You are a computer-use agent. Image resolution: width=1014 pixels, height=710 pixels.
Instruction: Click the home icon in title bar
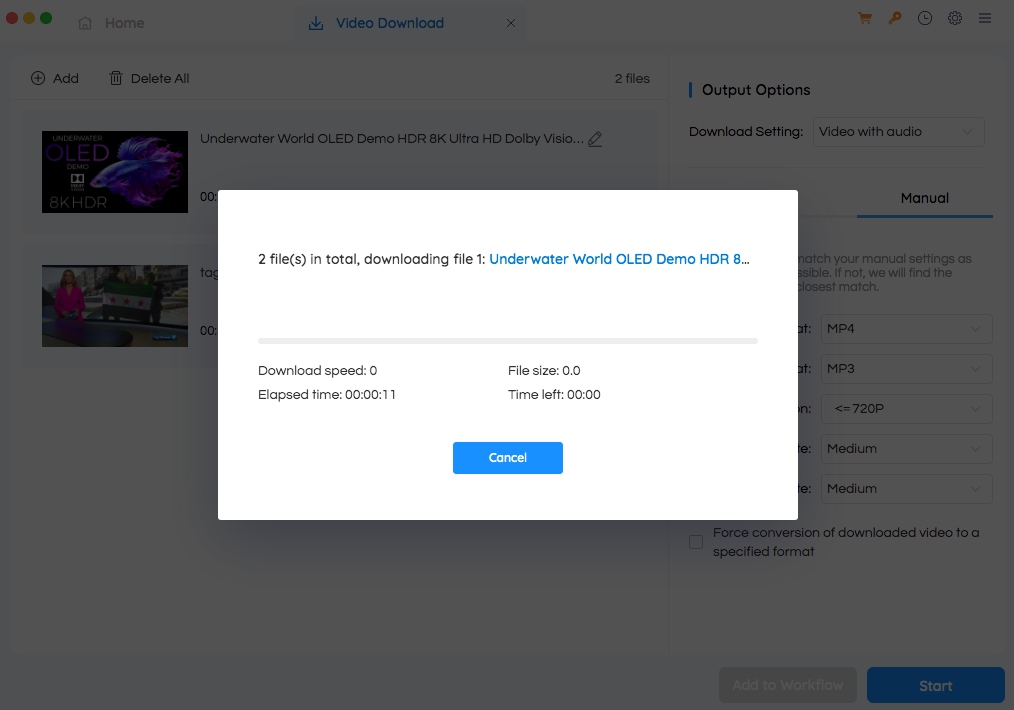pos(86,22)
